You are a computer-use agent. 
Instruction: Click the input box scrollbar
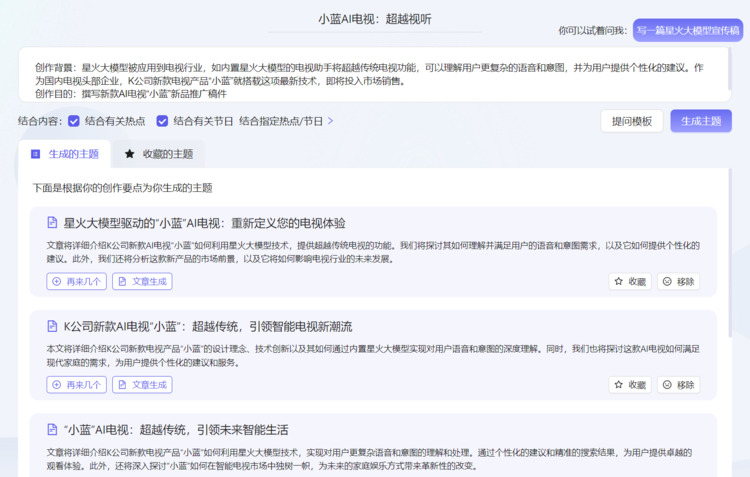coord(729,68)
